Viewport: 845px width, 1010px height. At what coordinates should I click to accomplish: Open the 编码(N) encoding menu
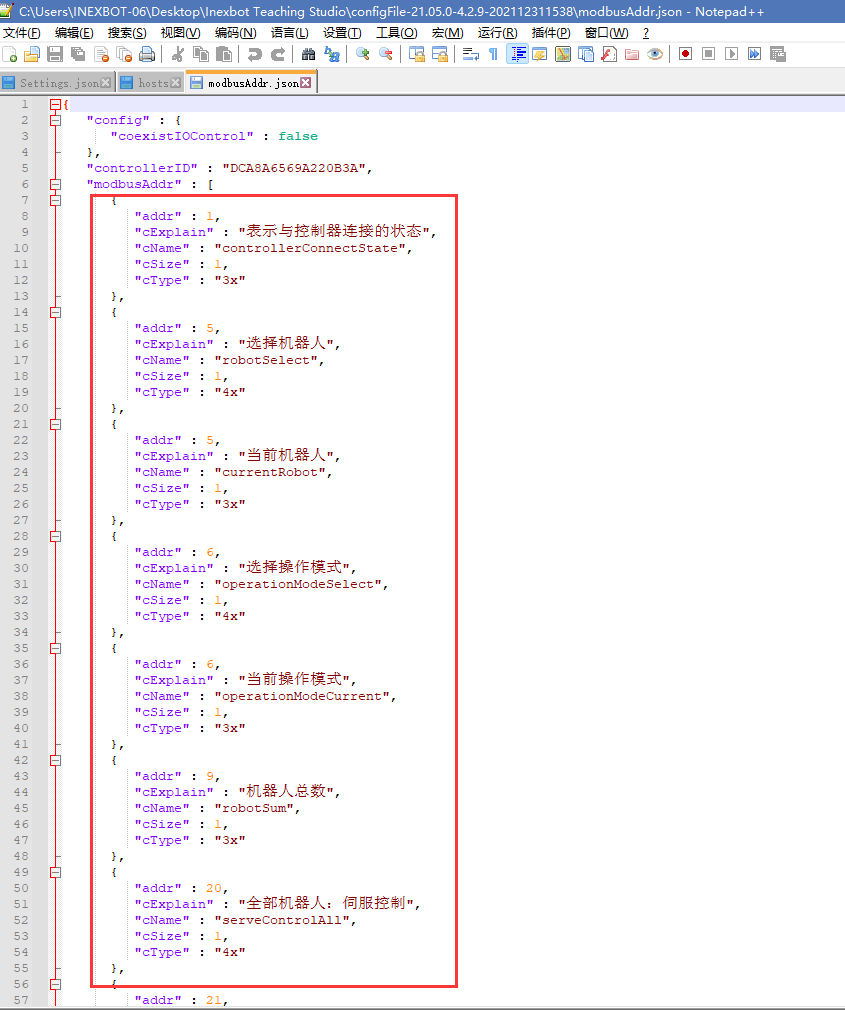click(x=234, y=33)
